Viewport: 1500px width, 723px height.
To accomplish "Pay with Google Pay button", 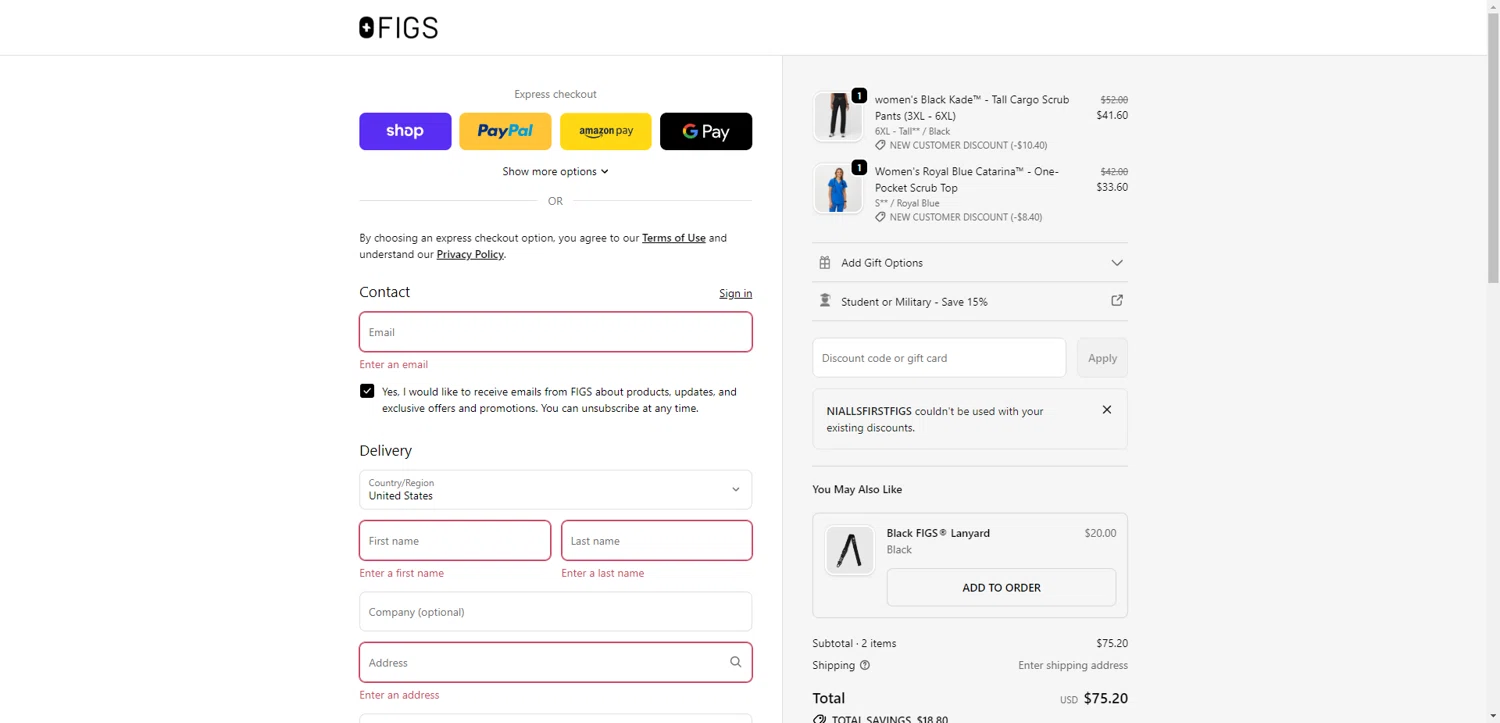I will click(x=706, y=131).
